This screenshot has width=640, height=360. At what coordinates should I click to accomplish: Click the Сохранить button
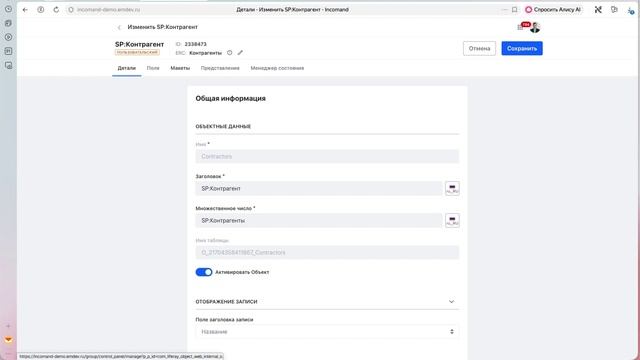pyautogui.click(x=522, y=48)
